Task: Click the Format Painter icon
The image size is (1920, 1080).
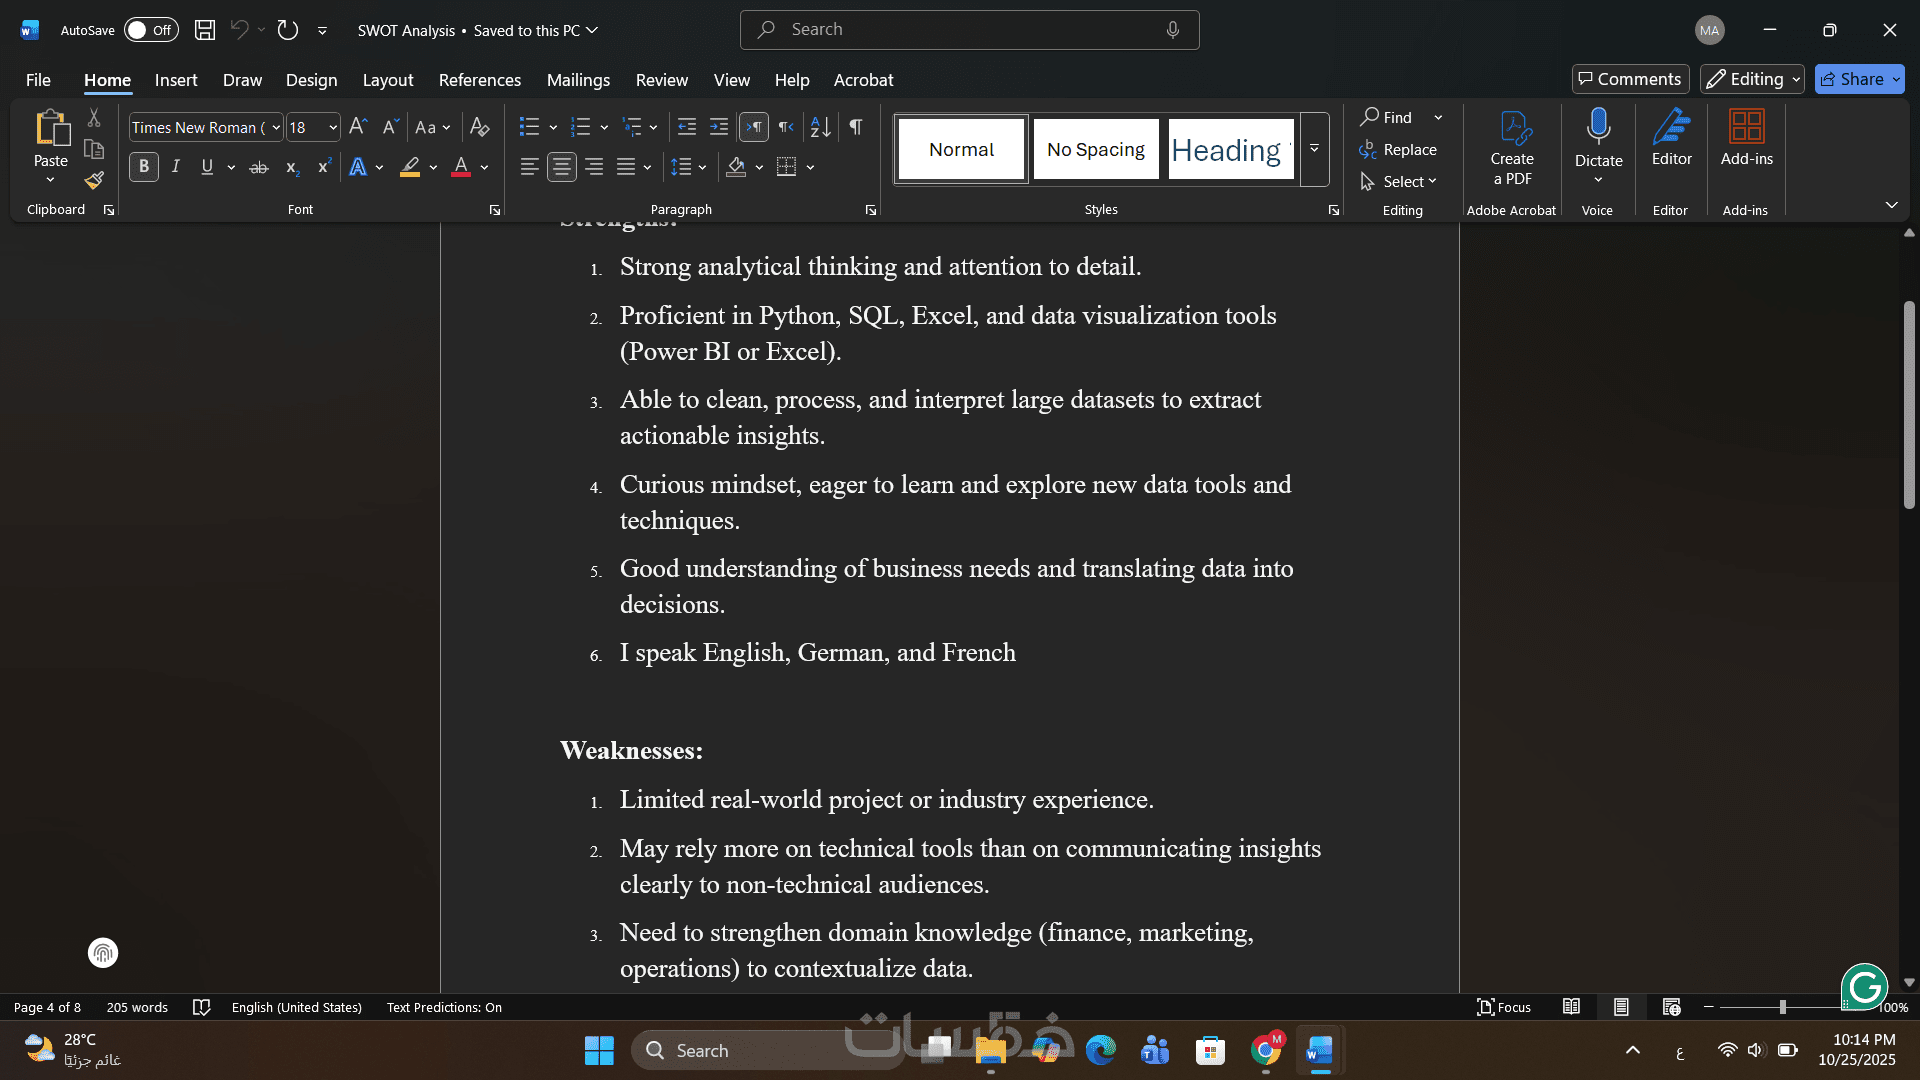Action: tap(94, 181)
